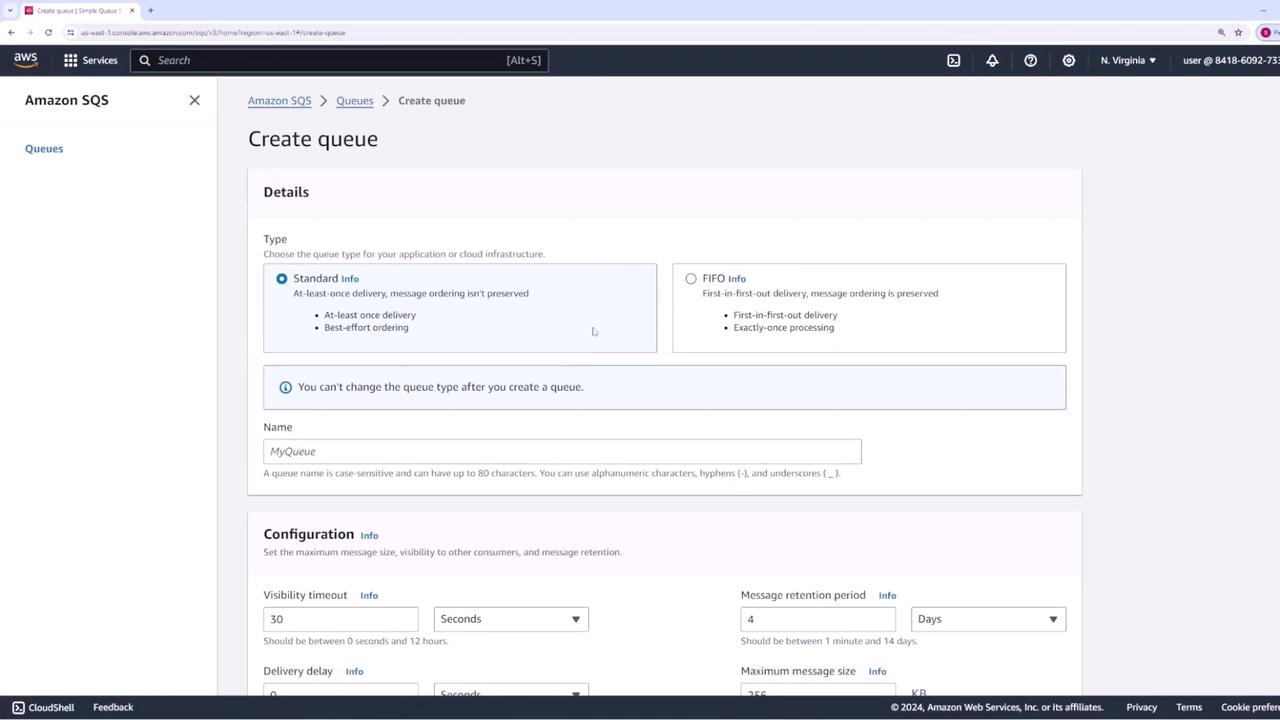Viewport: 1280px width, 720px height.
Task: Click the 'Amazon SQS' sidebar title
Action: tap(67, 100)
